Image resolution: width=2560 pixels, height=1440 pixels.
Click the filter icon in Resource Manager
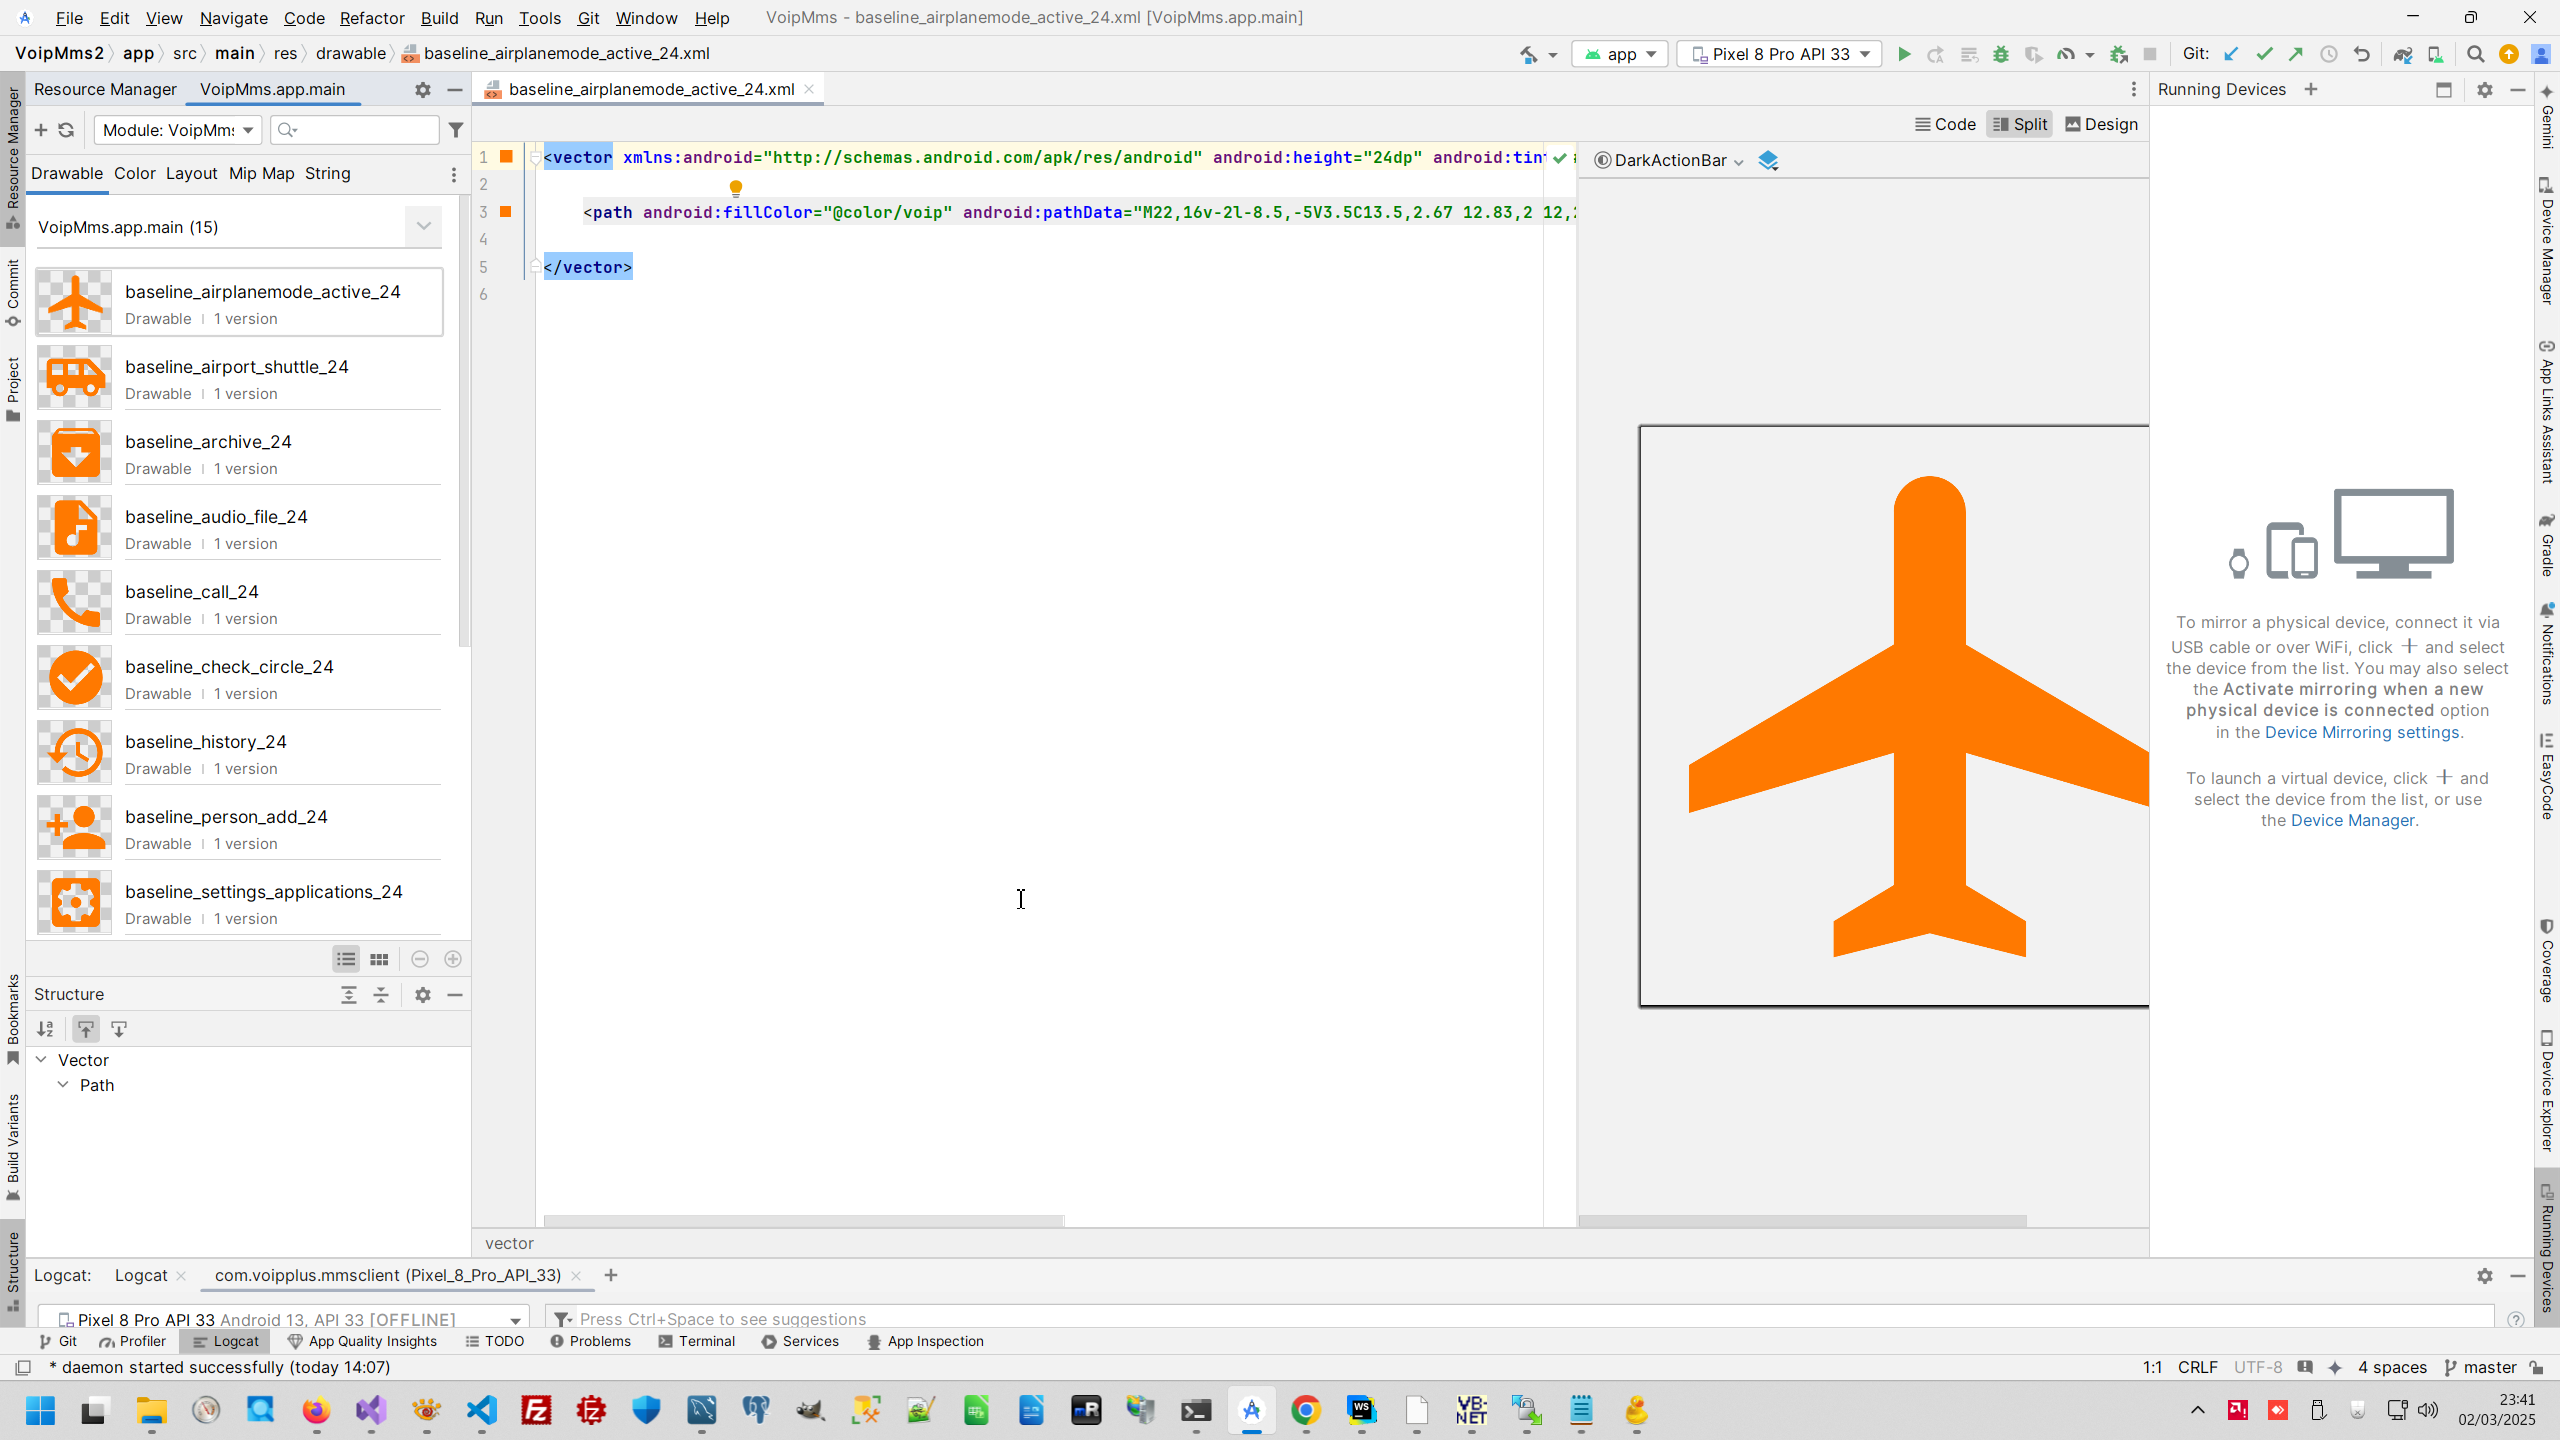click(x=456, y=130)
